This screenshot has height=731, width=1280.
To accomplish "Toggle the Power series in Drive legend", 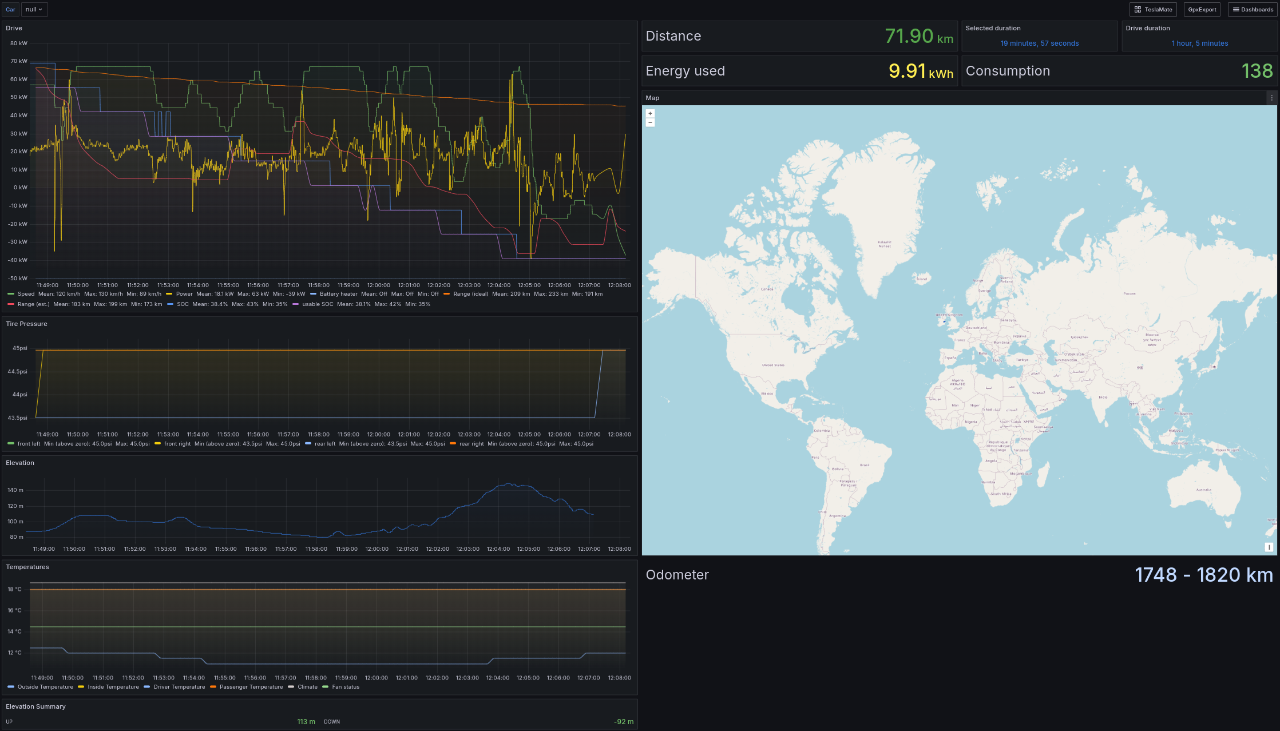I will (184, 295).
